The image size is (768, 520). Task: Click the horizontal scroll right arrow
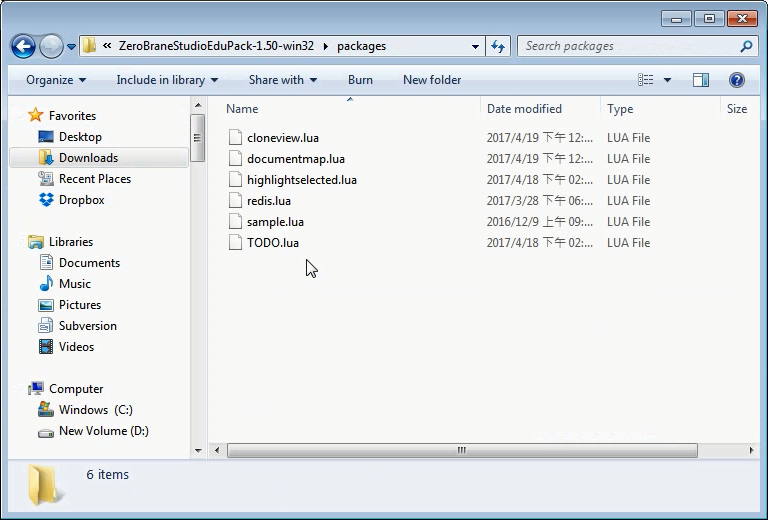[x=751, y=450]
